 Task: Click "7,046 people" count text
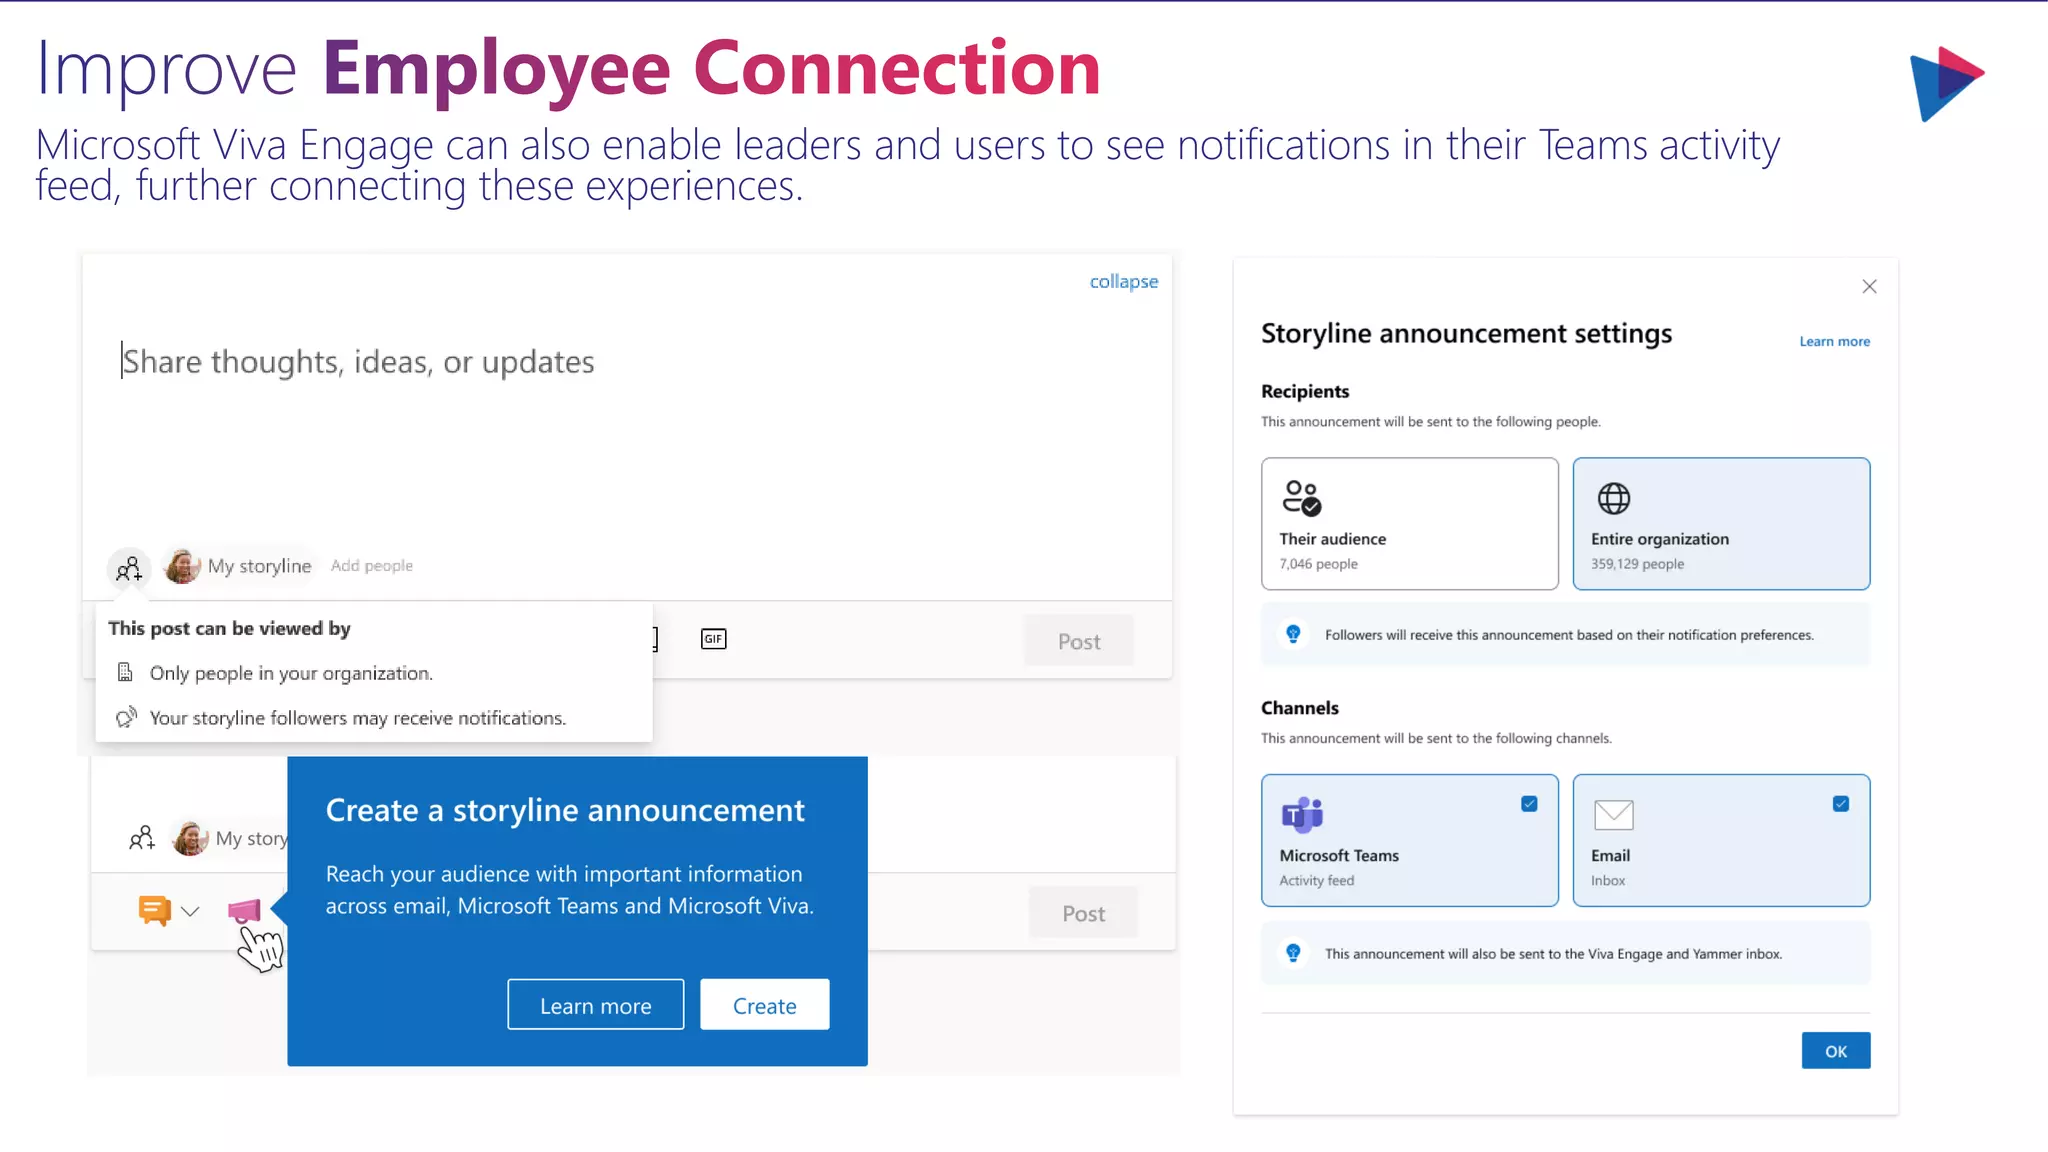click(1318, 564)
